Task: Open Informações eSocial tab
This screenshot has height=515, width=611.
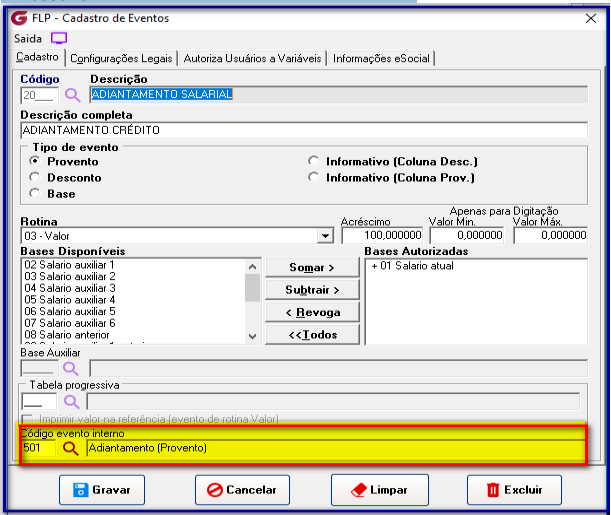Action: point(381,58)
